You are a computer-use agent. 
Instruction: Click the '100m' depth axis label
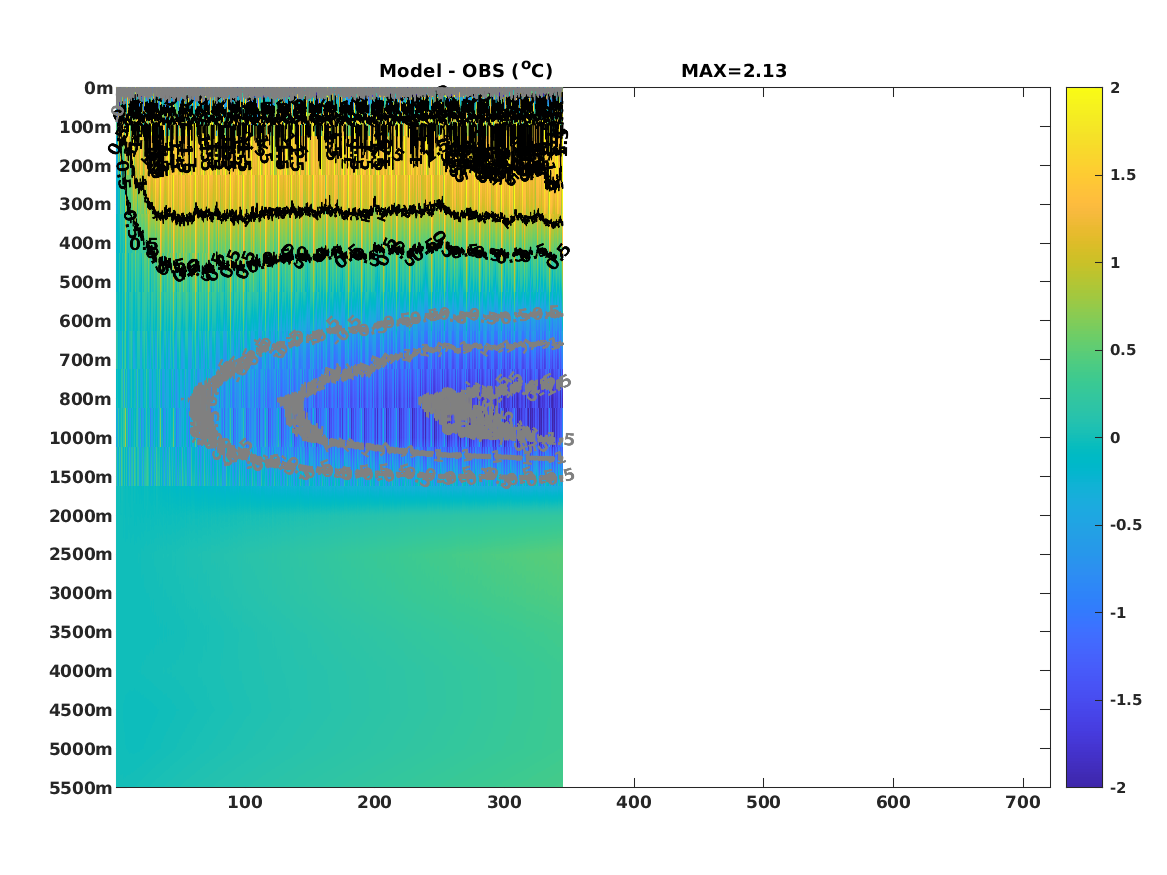[86, 127]
